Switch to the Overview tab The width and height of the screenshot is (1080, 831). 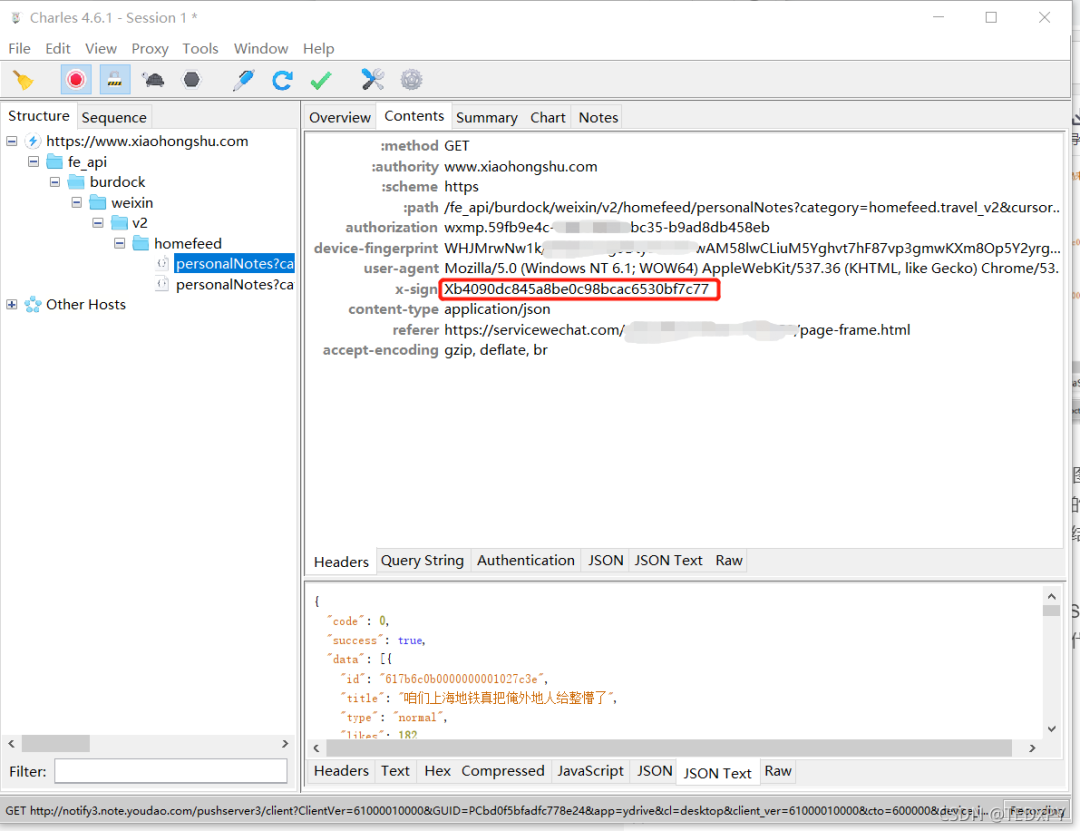340,117
